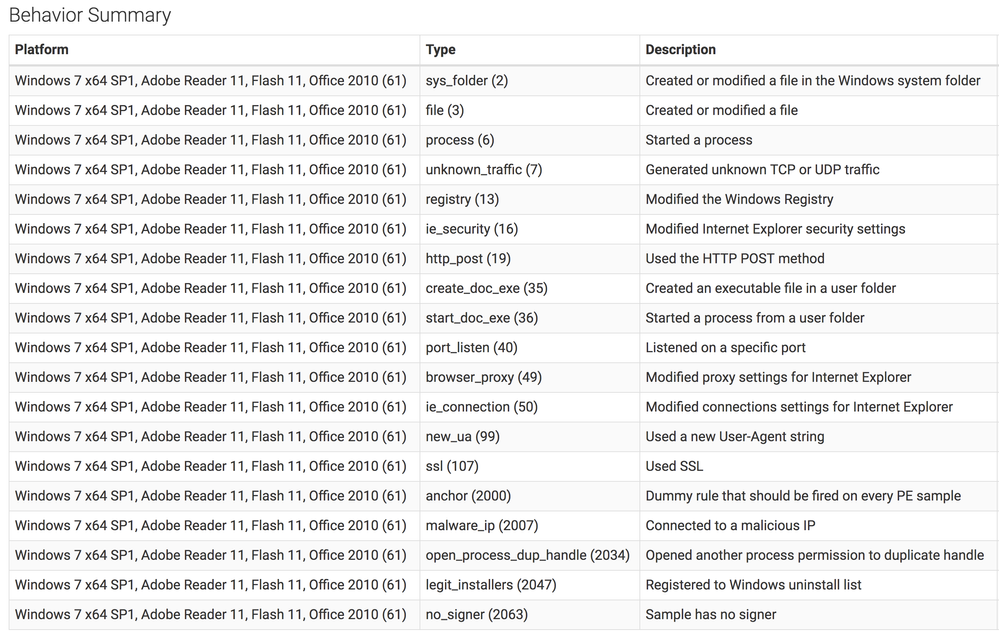This screenshot has height=635, width=999.
Task: Click the browser_proxy (49) entry
Action: click(x=483, y=377)
